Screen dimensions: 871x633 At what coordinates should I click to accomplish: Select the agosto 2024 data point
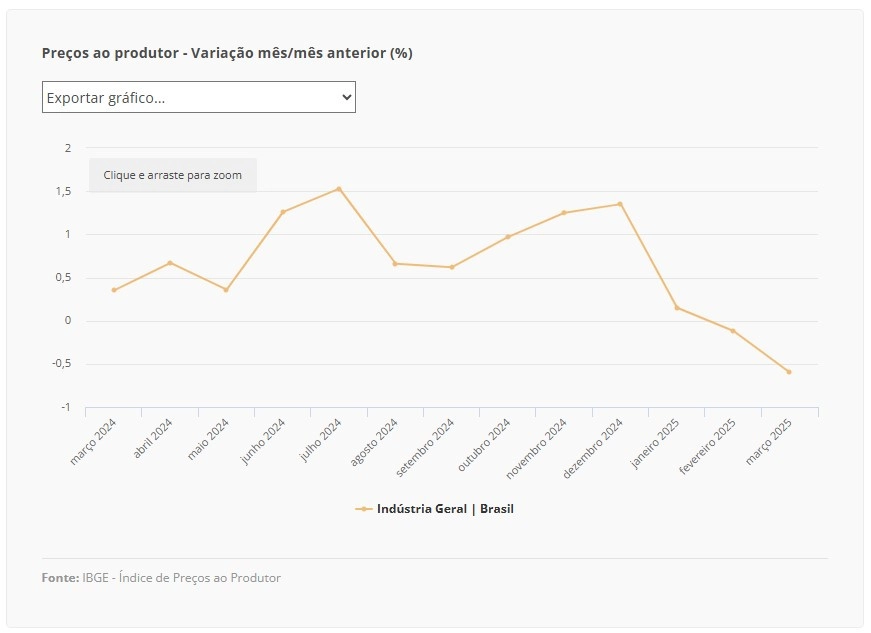point(395,264)
